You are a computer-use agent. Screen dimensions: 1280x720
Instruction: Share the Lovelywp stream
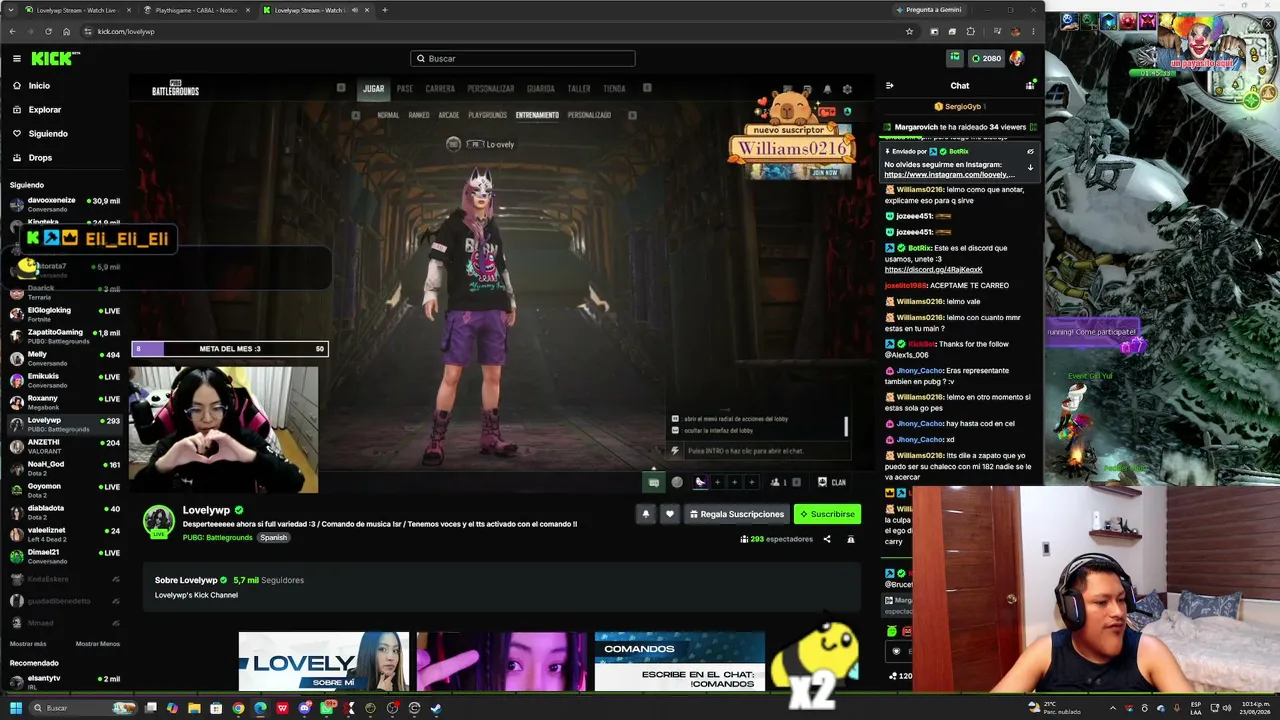[x=827, y=539]
